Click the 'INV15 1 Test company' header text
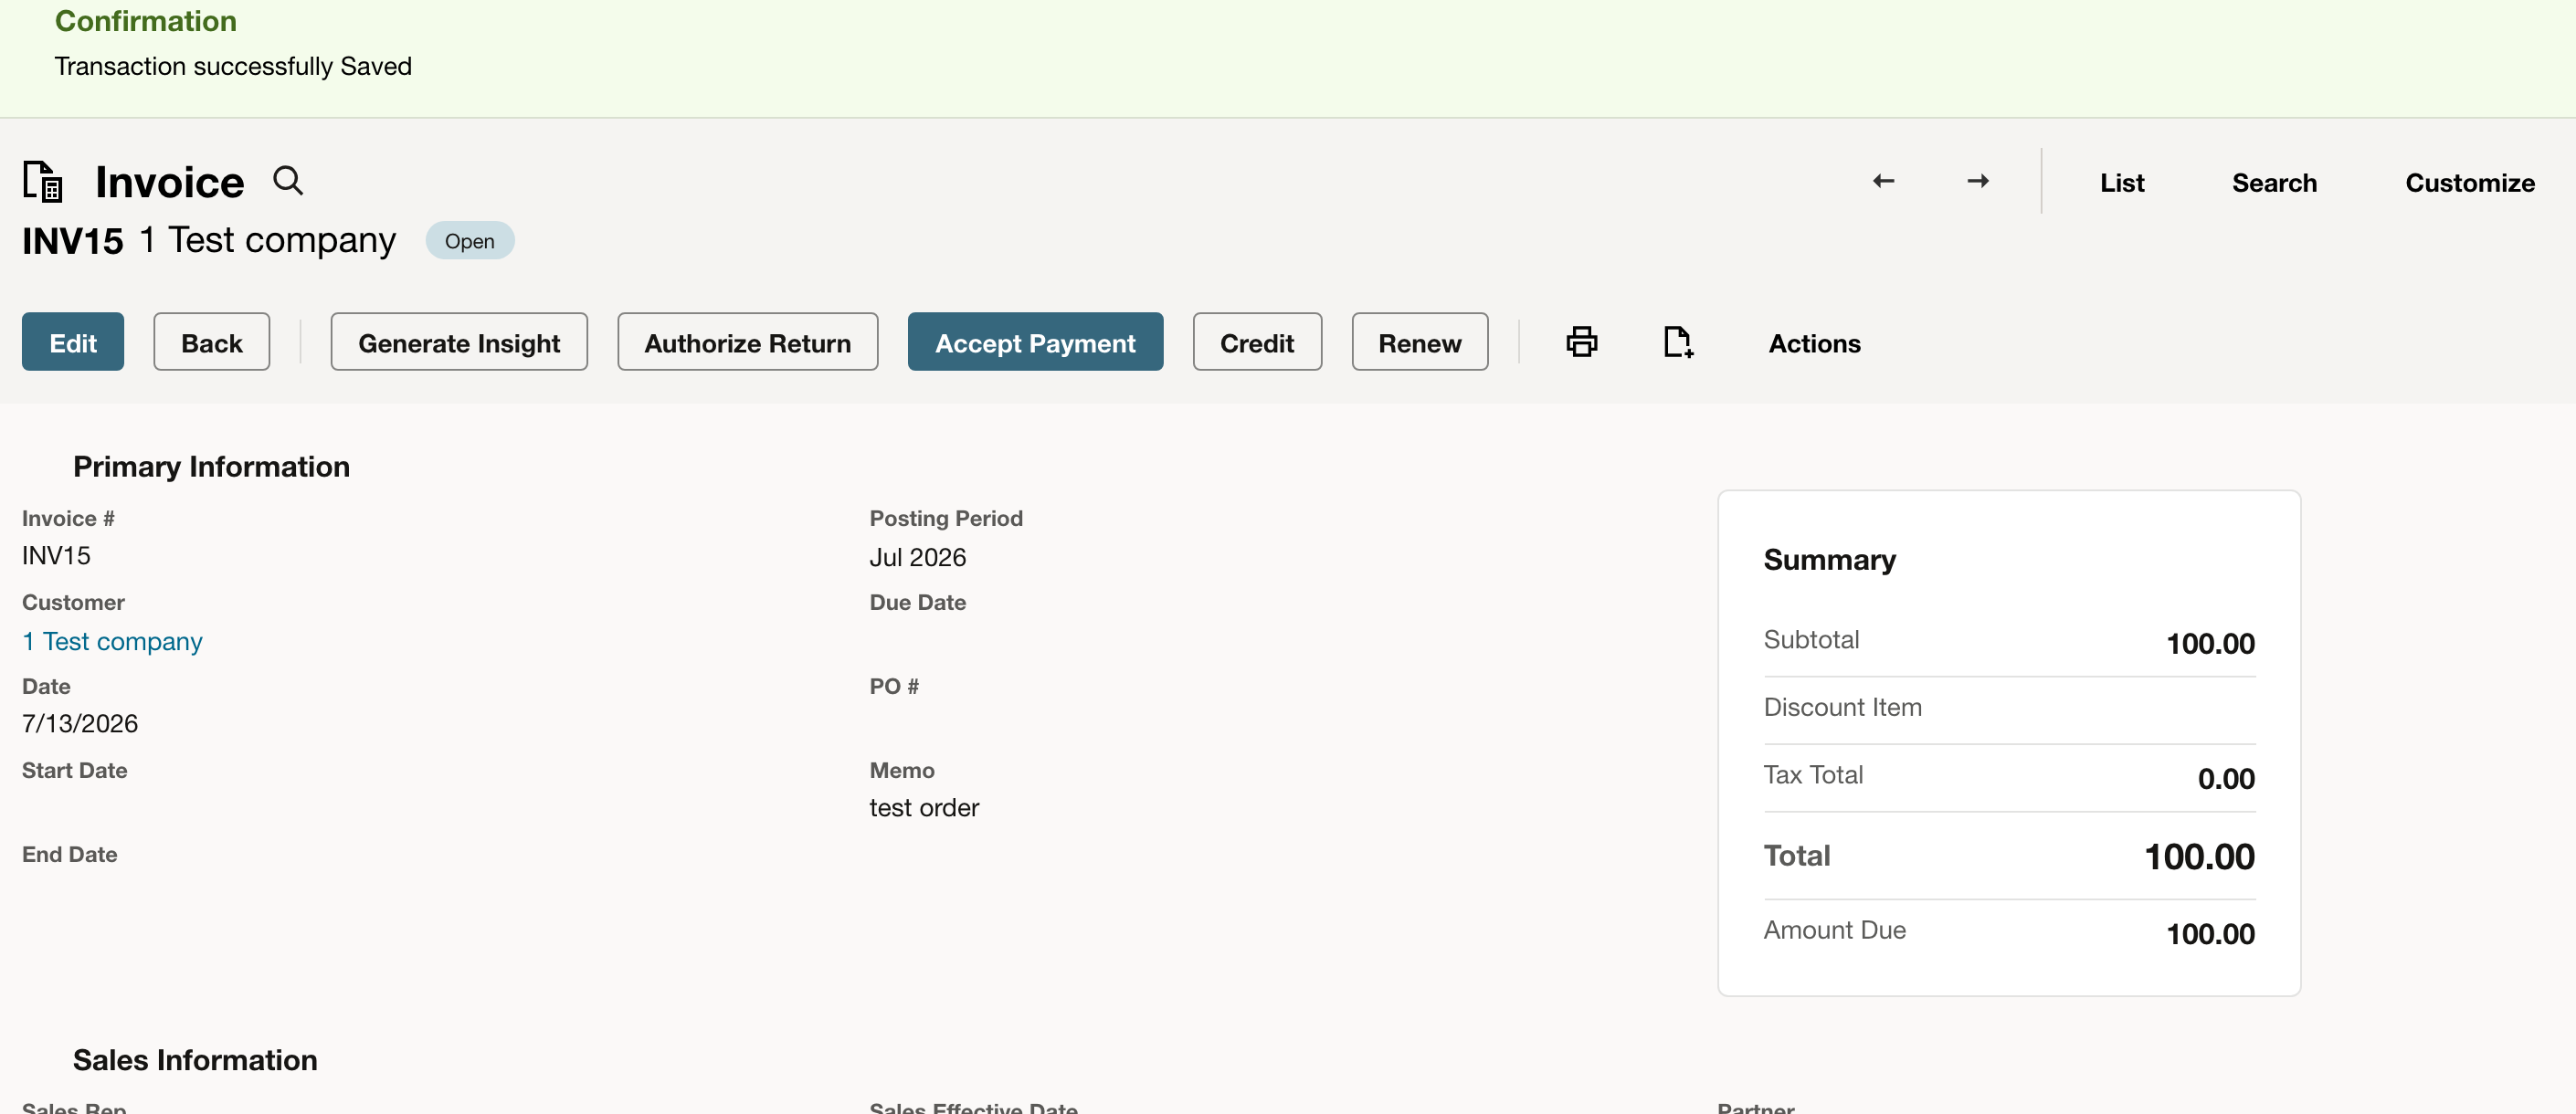 tap(208, 240)
